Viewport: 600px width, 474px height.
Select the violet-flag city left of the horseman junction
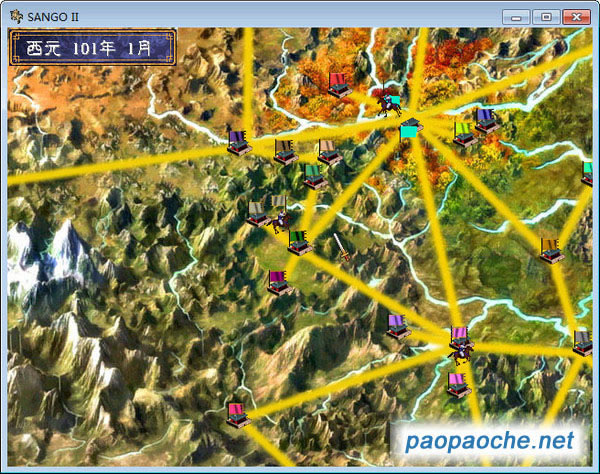[x=398, y=326]
